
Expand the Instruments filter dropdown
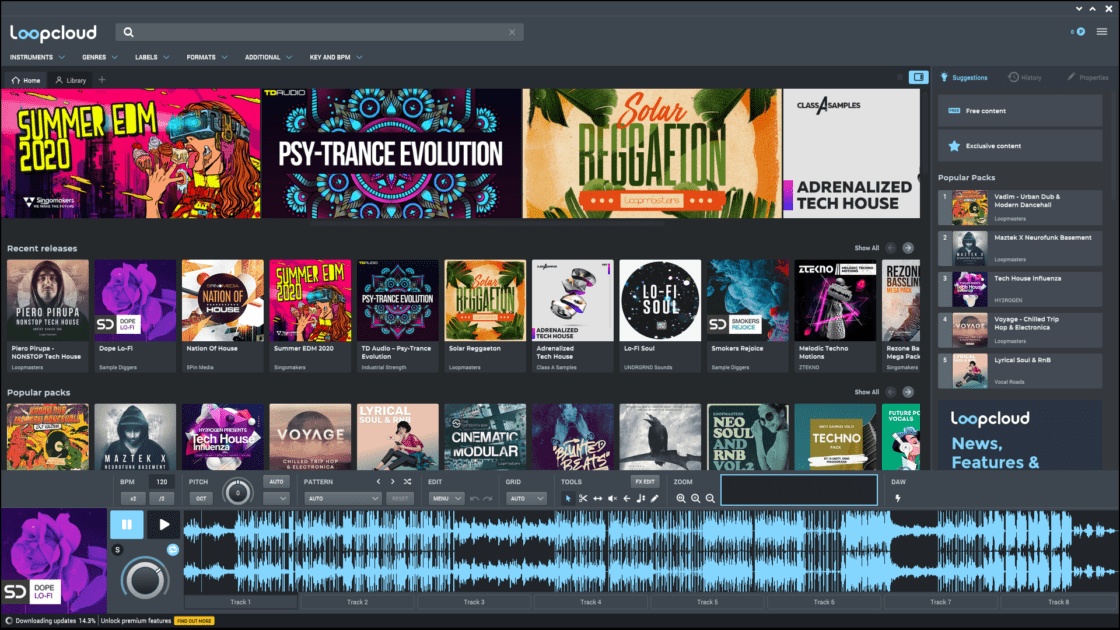(37, 57)
